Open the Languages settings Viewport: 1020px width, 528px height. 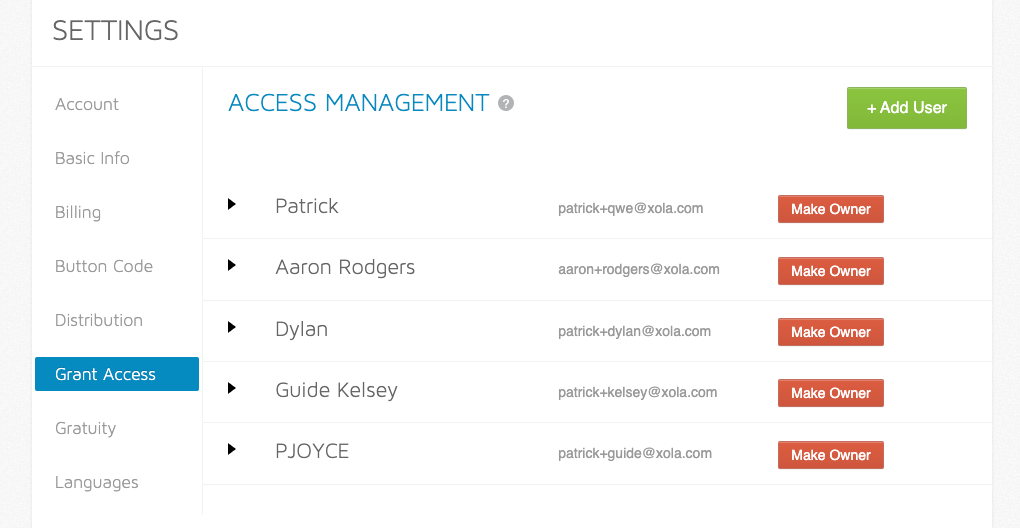click(97, 482)
